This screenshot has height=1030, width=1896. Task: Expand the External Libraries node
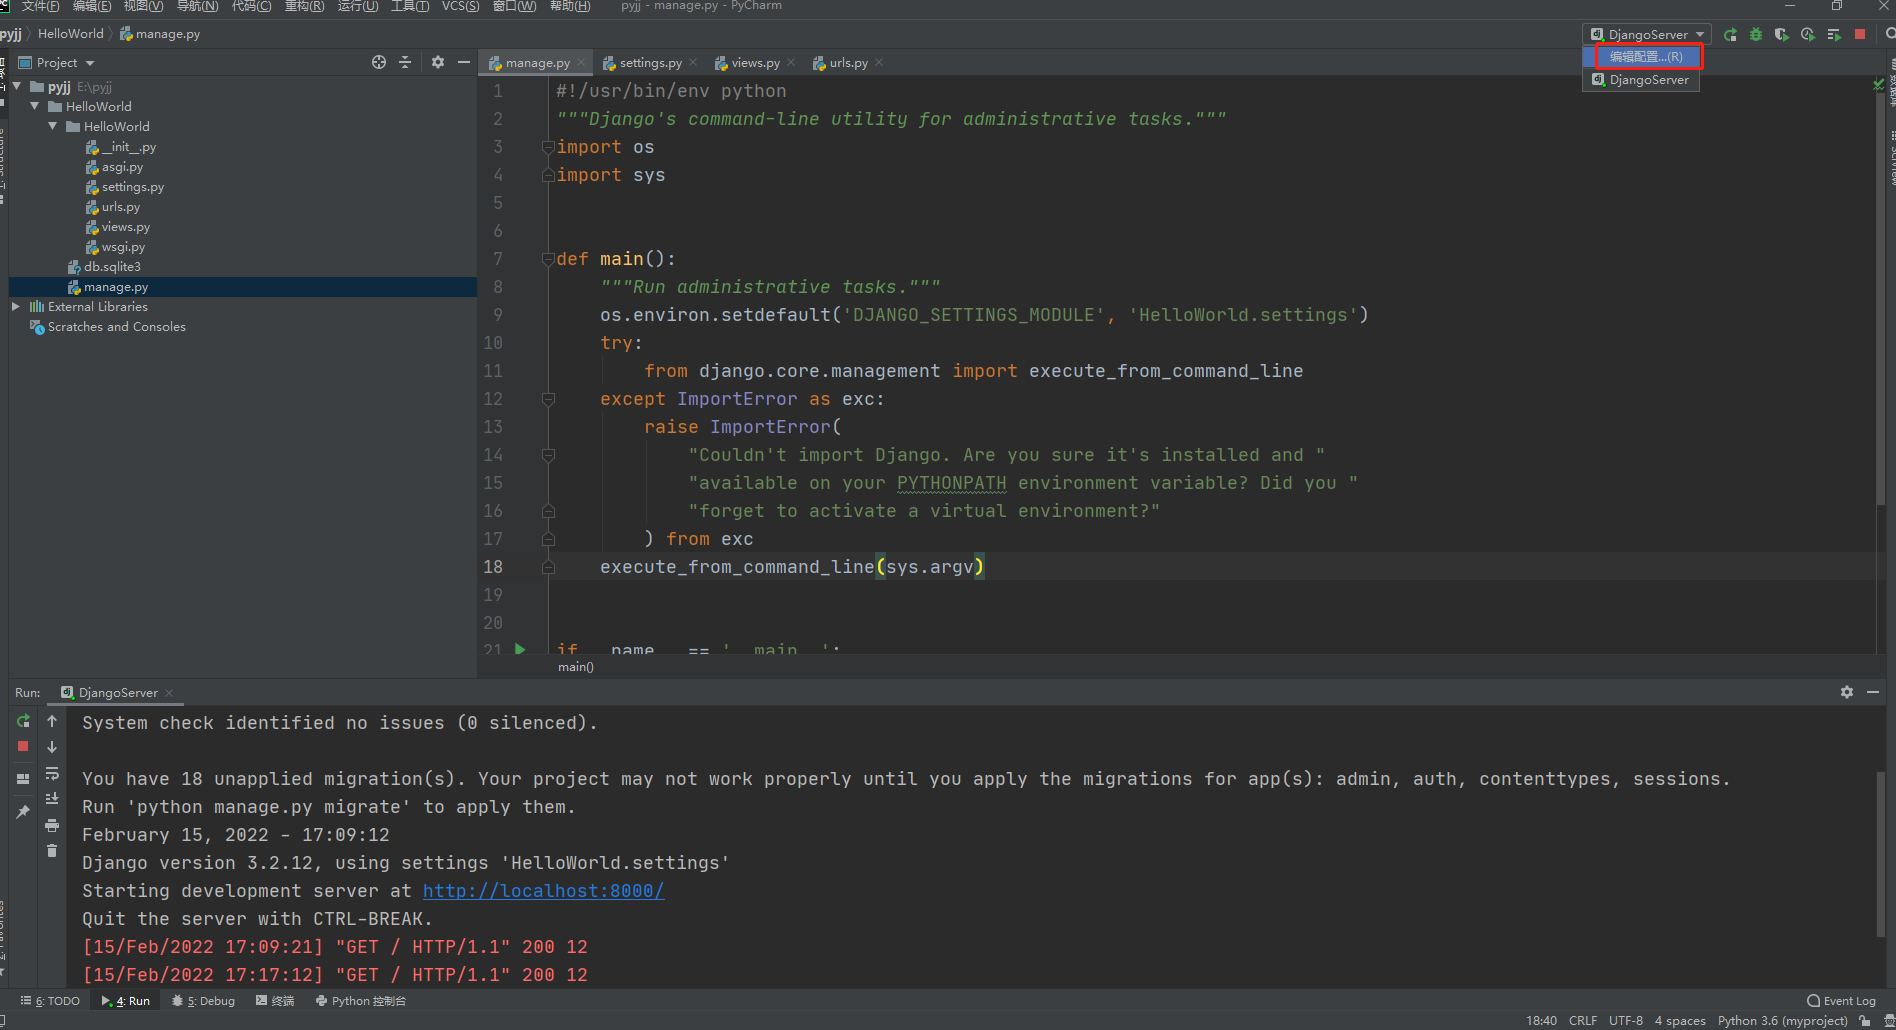15,306
